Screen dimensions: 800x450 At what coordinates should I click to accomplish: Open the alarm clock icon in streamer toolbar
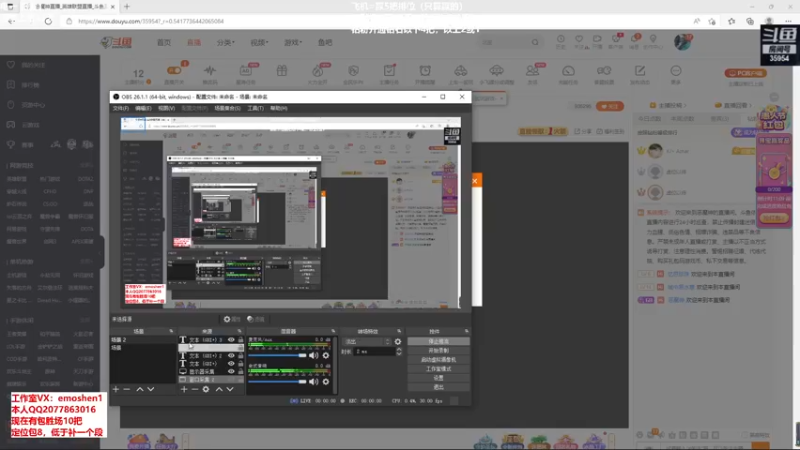tap(424, 71)
